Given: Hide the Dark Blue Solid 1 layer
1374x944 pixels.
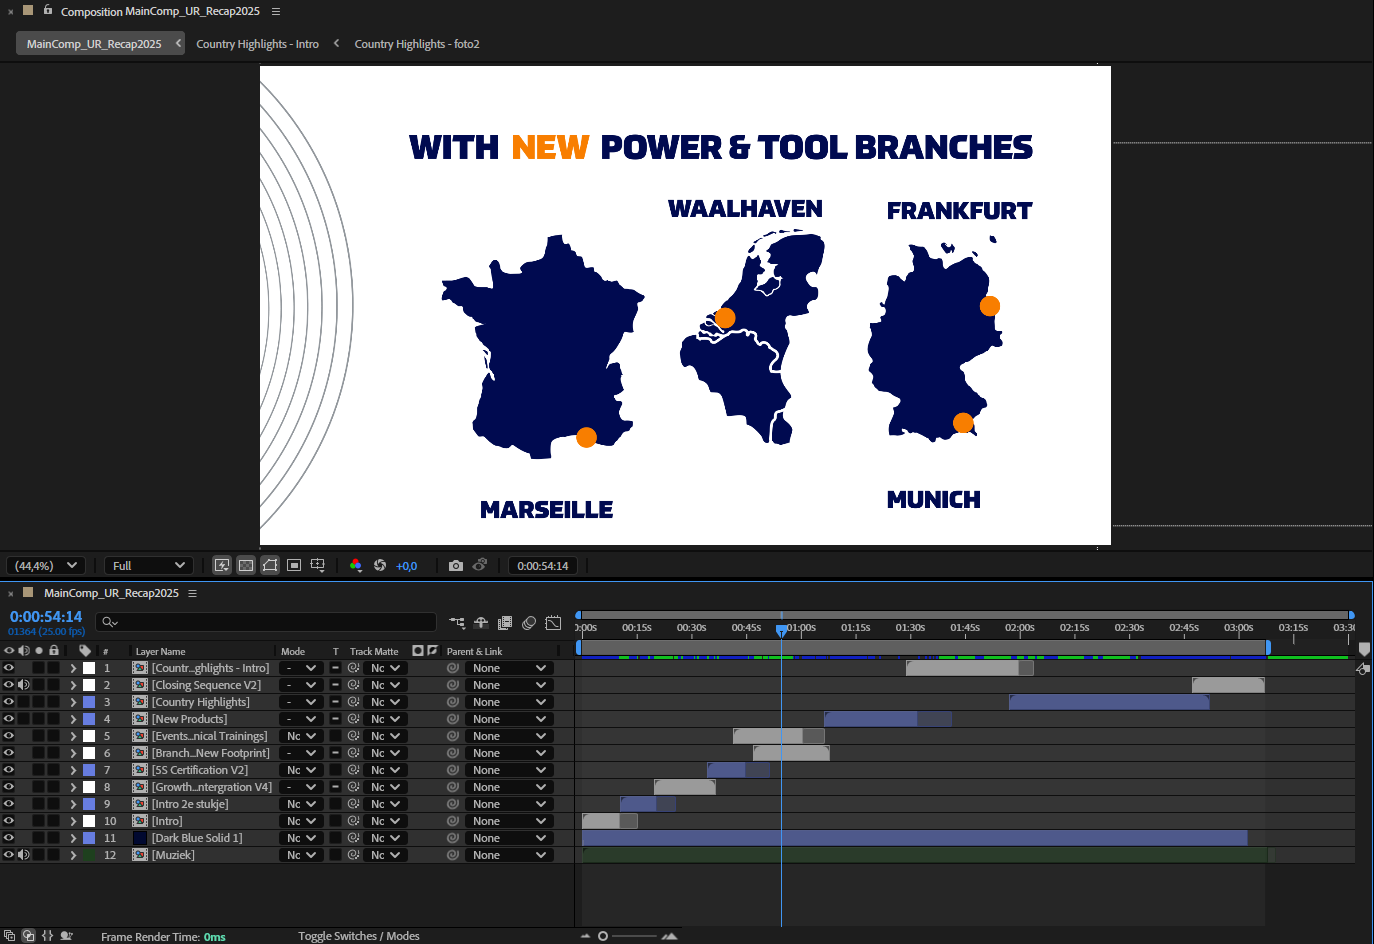Looking at the screenshot, I should coord(9,838).
